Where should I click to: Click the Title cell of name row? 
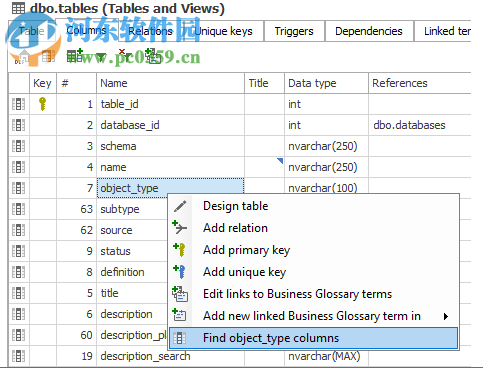[x=264, y=167]
